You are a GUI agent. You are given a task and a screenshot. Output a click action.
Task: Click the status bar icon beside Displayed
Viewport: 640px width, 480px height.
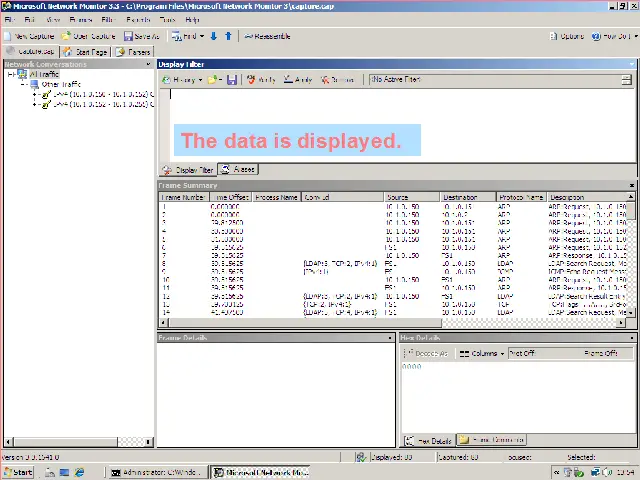click(x=360, y=457)
